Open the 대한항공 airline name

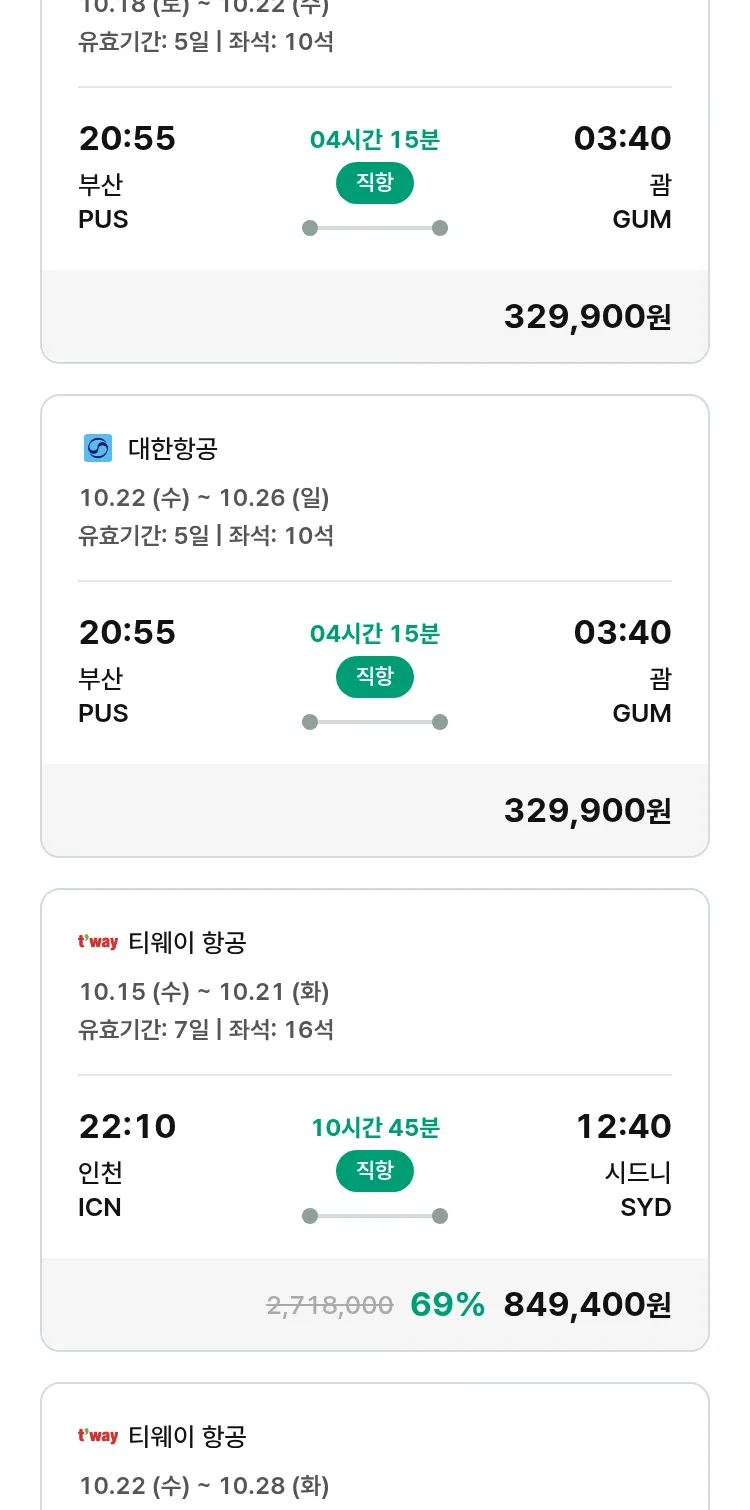173,449
